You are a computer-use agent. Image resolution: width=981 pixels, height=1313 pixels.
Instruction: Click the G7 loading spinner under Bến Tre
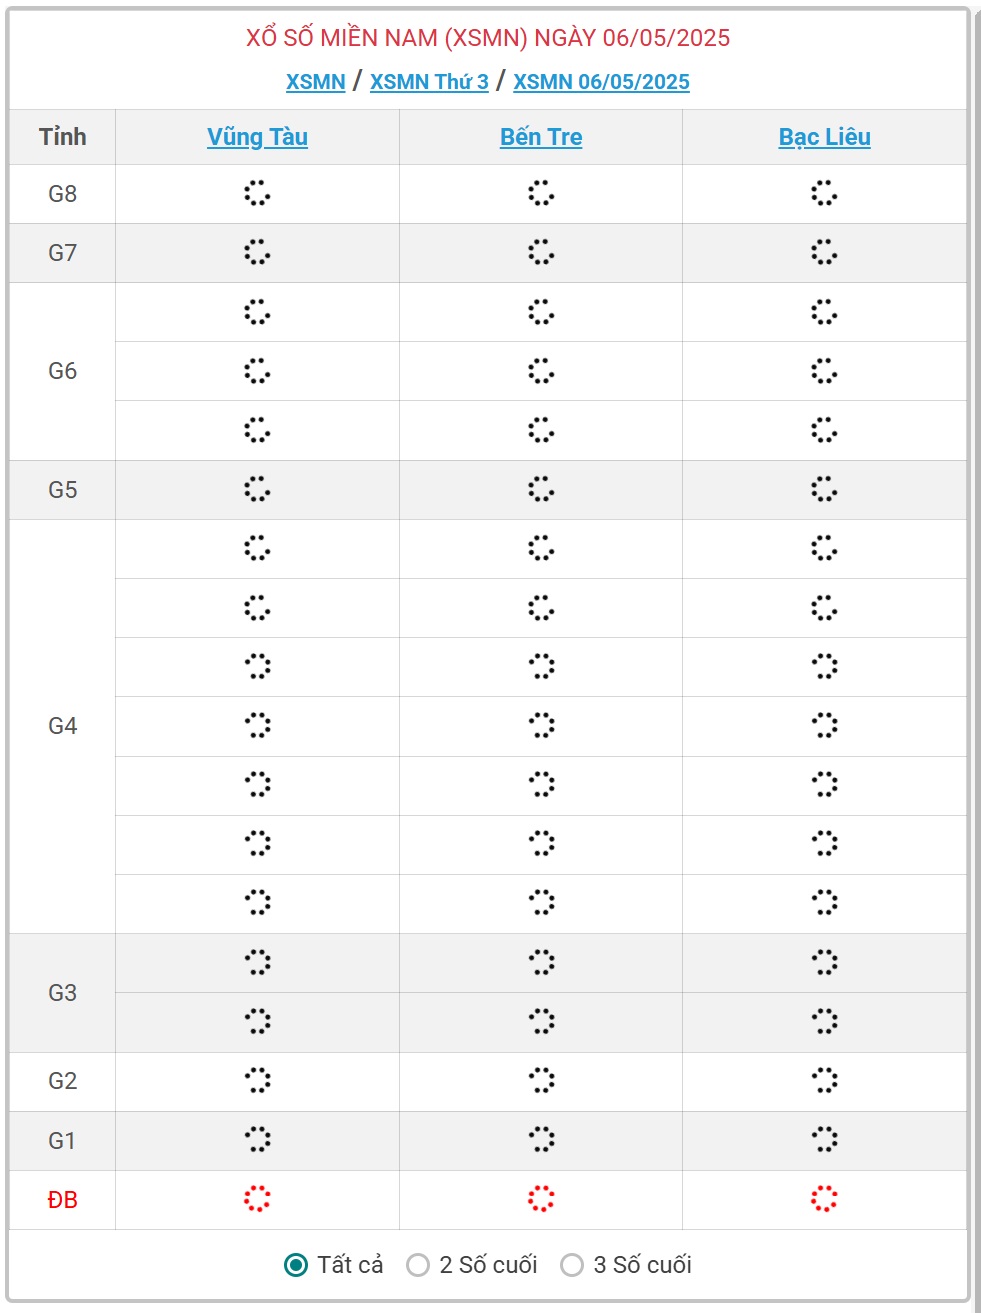tap(541, 252)
